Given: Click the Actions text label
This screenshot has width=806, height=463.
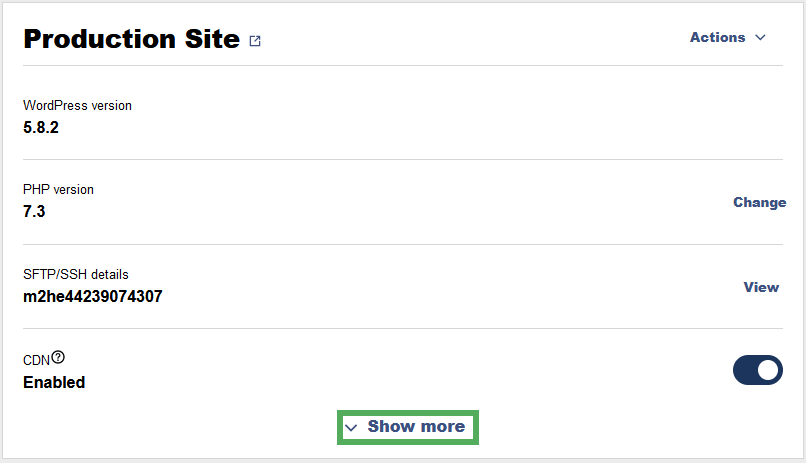Looking at the screenshot, I should (718, 38).
